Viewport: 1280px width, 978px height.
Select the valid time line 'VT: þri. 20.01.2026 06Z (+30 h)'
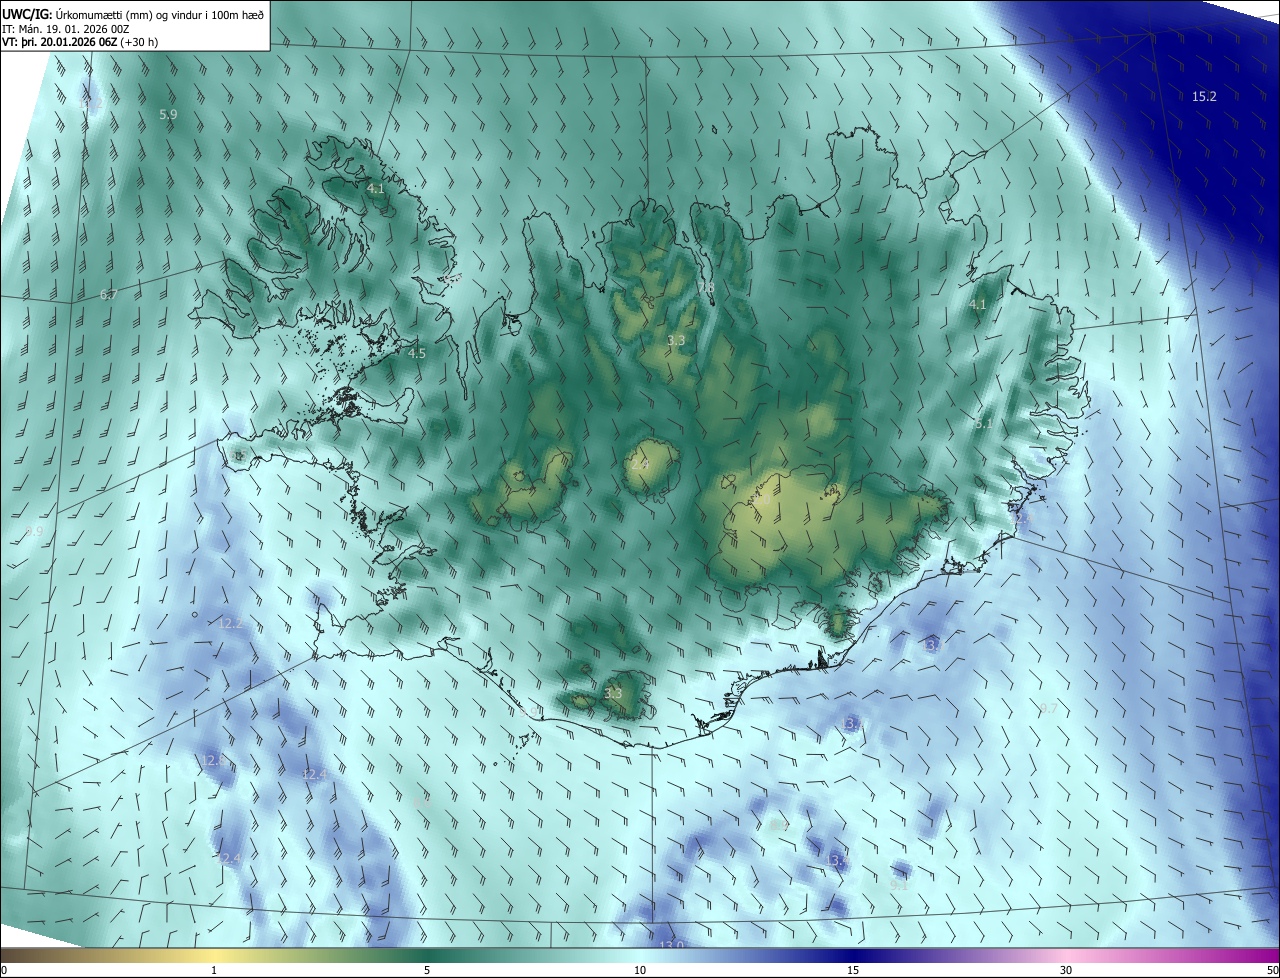(x=80, y=42)
